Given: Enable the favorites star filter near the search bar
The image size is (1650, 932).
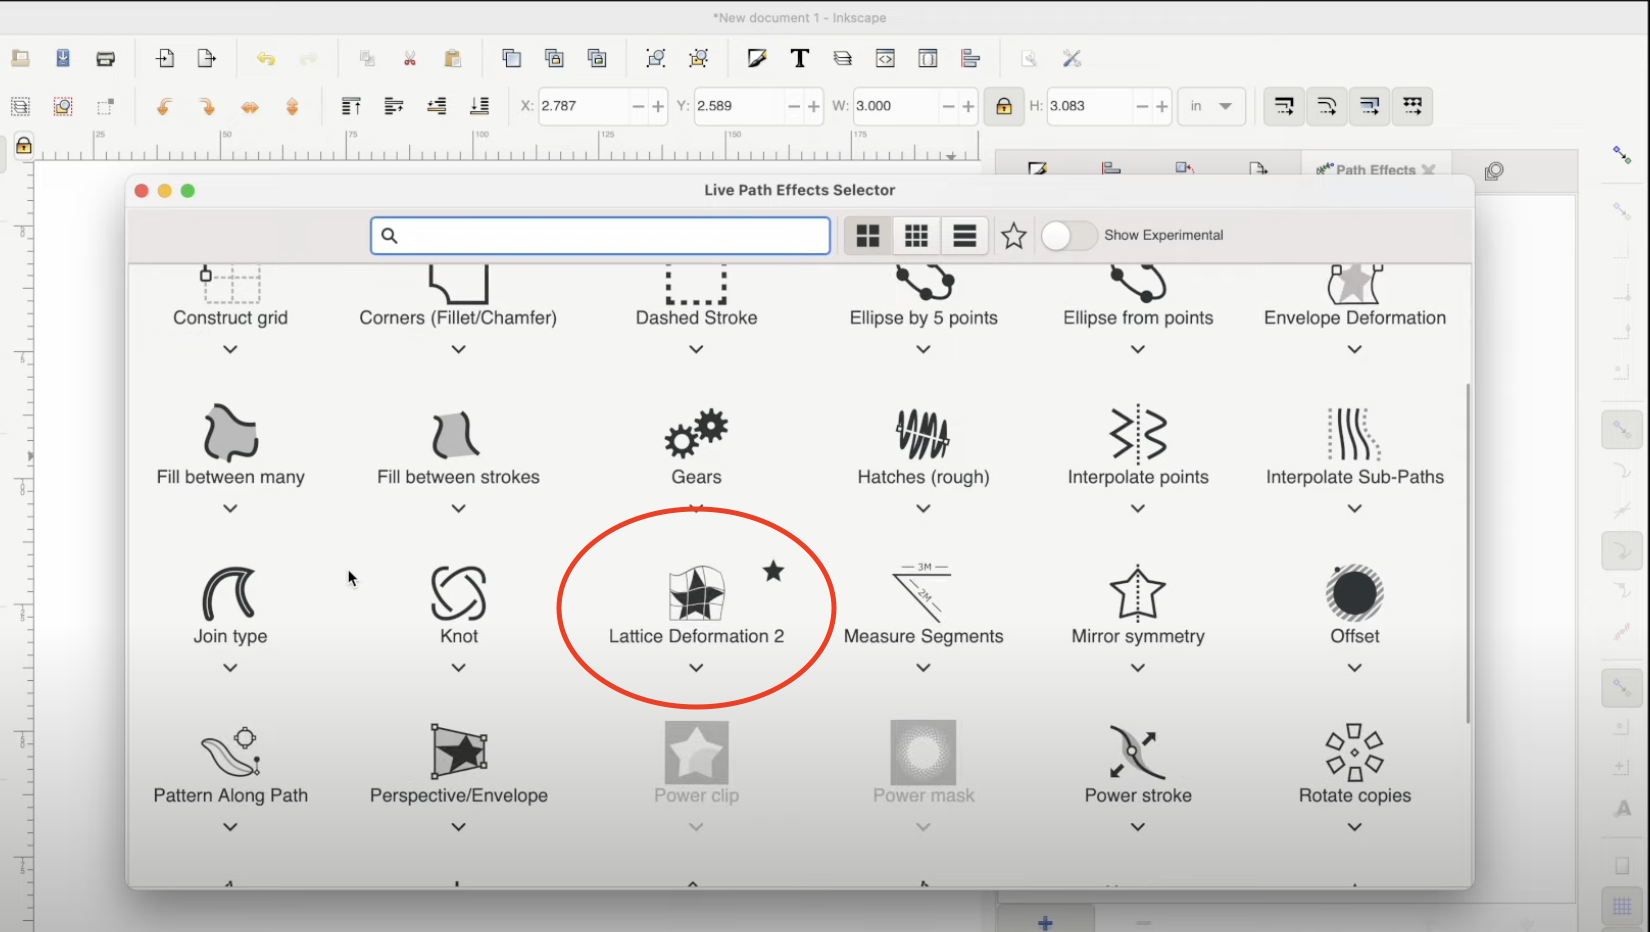Looking at the screenshot, I should [1013, 235].
